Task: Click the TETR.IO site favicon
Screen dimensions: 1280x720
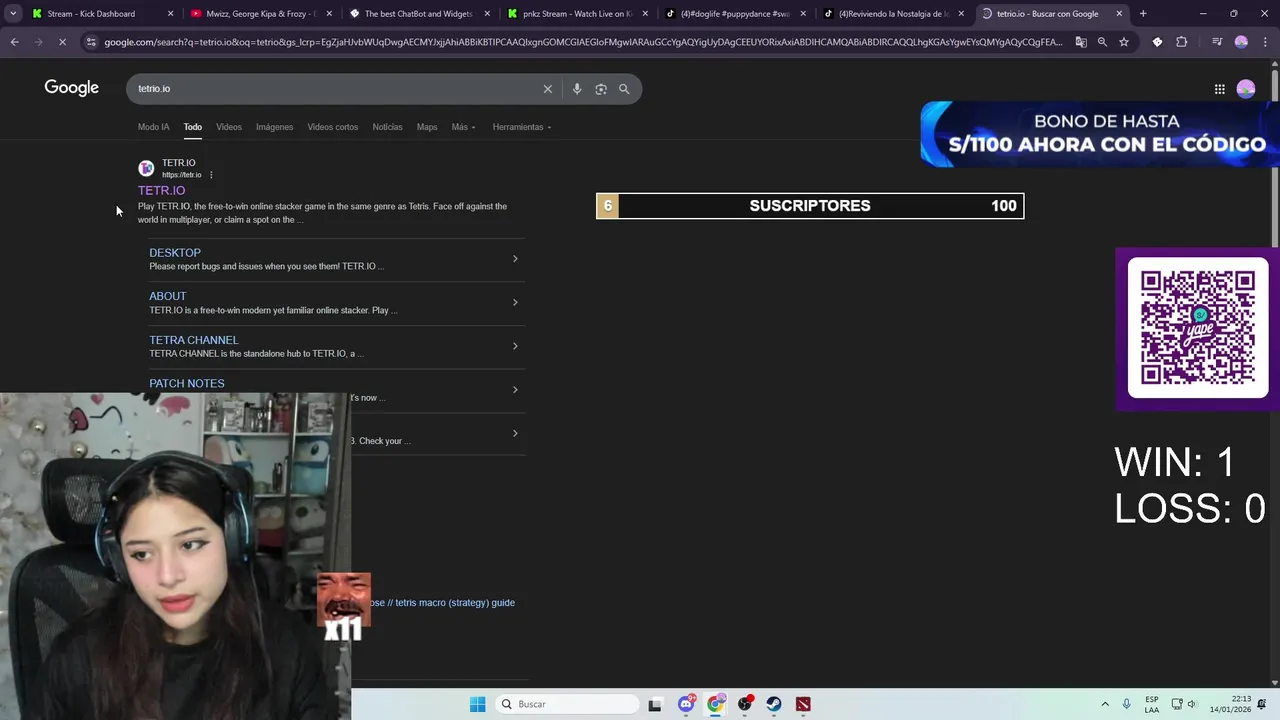Action: [146, 168]
